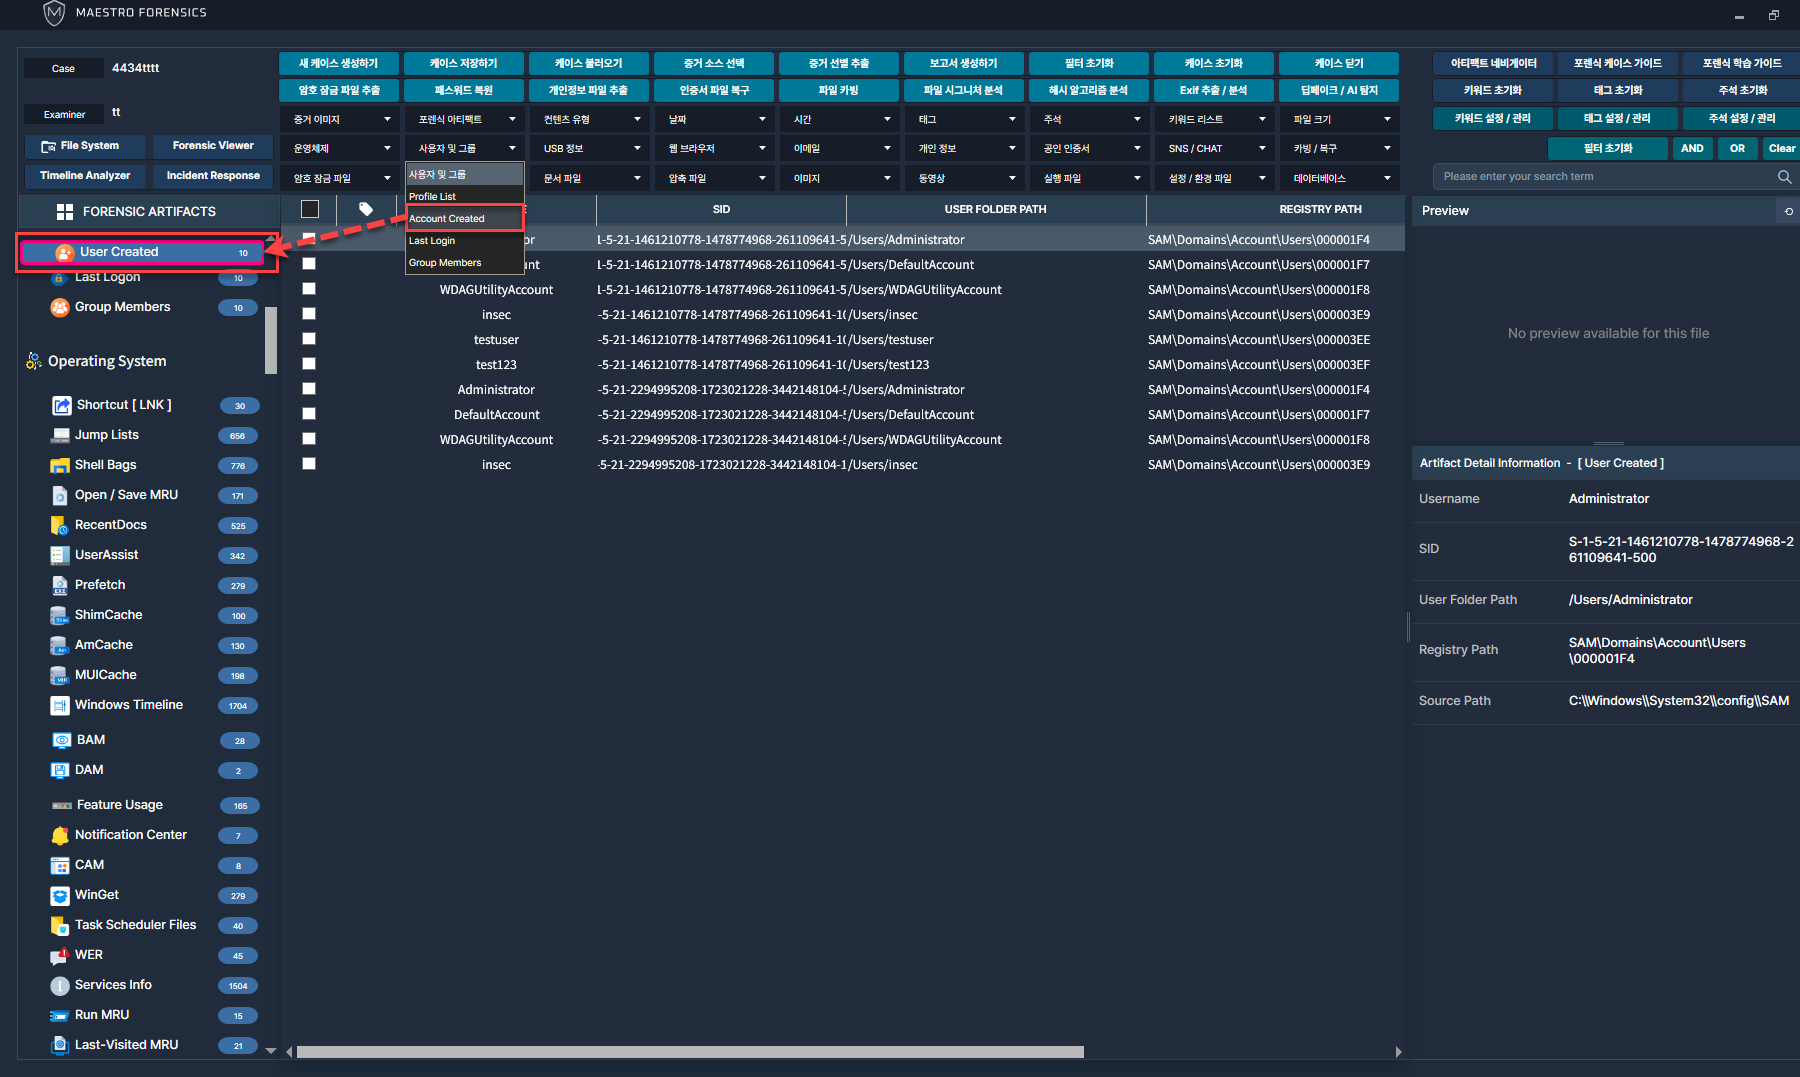1800x1077 pixels.
Task: Click the RecentDocs icon
Action: click(x=60, y=525)
